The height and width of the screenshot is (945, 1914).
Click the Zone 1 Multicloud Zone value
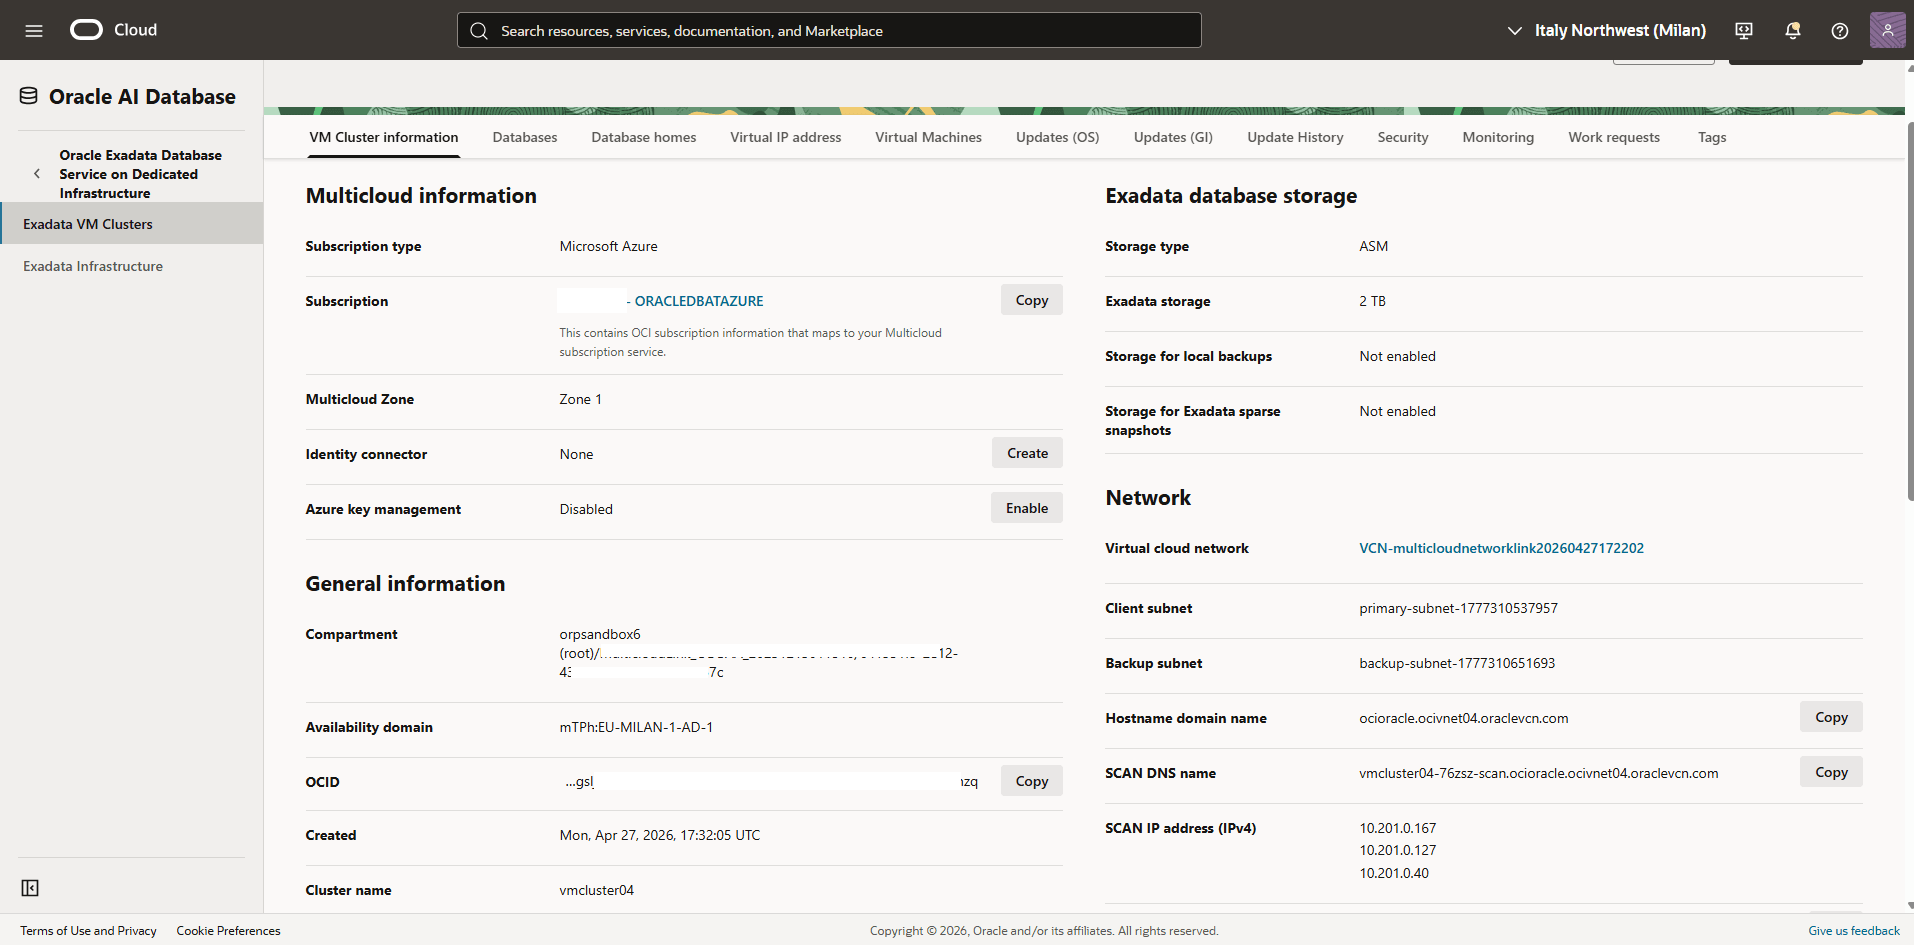pos(580,399)
